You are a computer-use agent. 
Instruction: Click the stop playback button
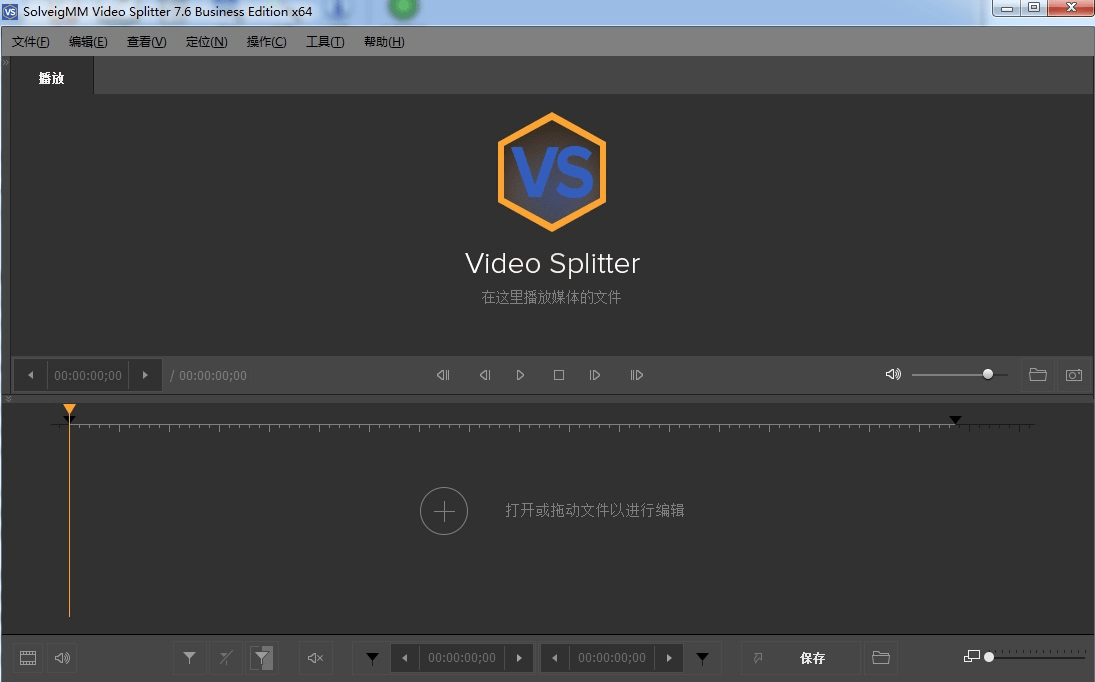[x=559, y=375]
